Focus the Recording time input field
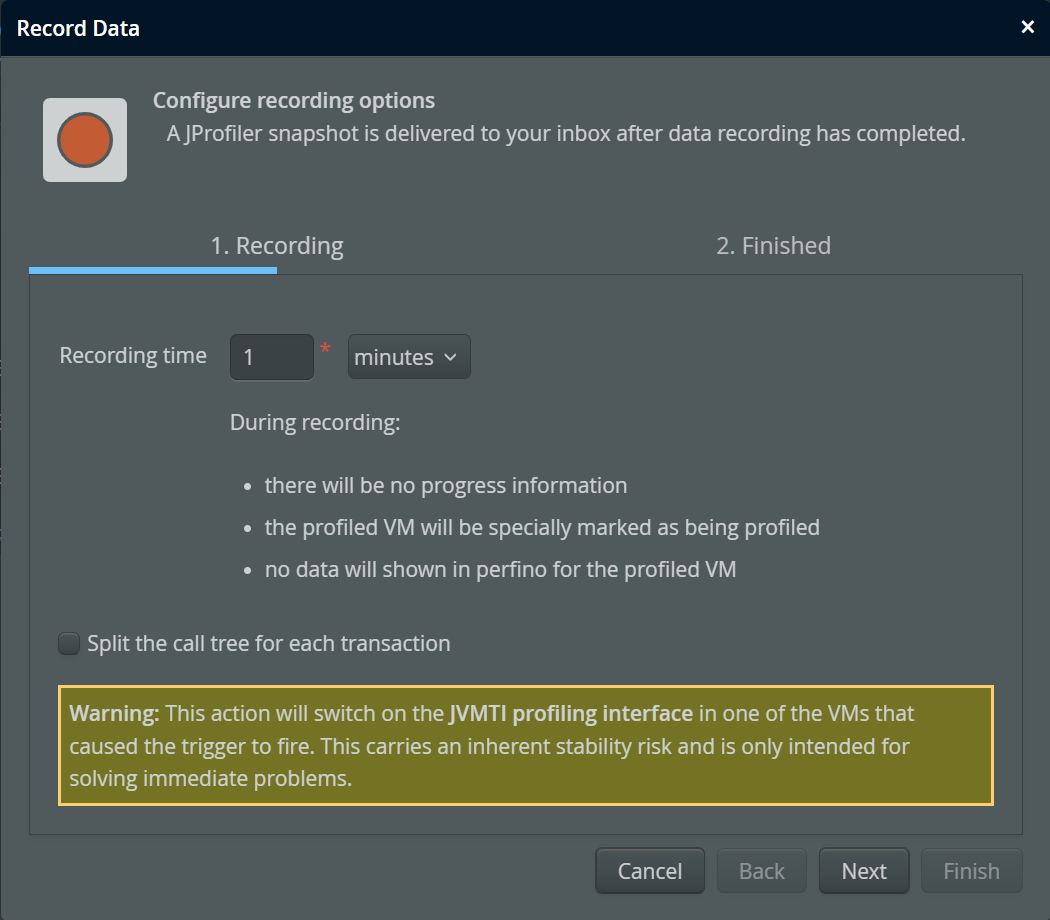The image size is (1050, 920). (x=271, y=357)
